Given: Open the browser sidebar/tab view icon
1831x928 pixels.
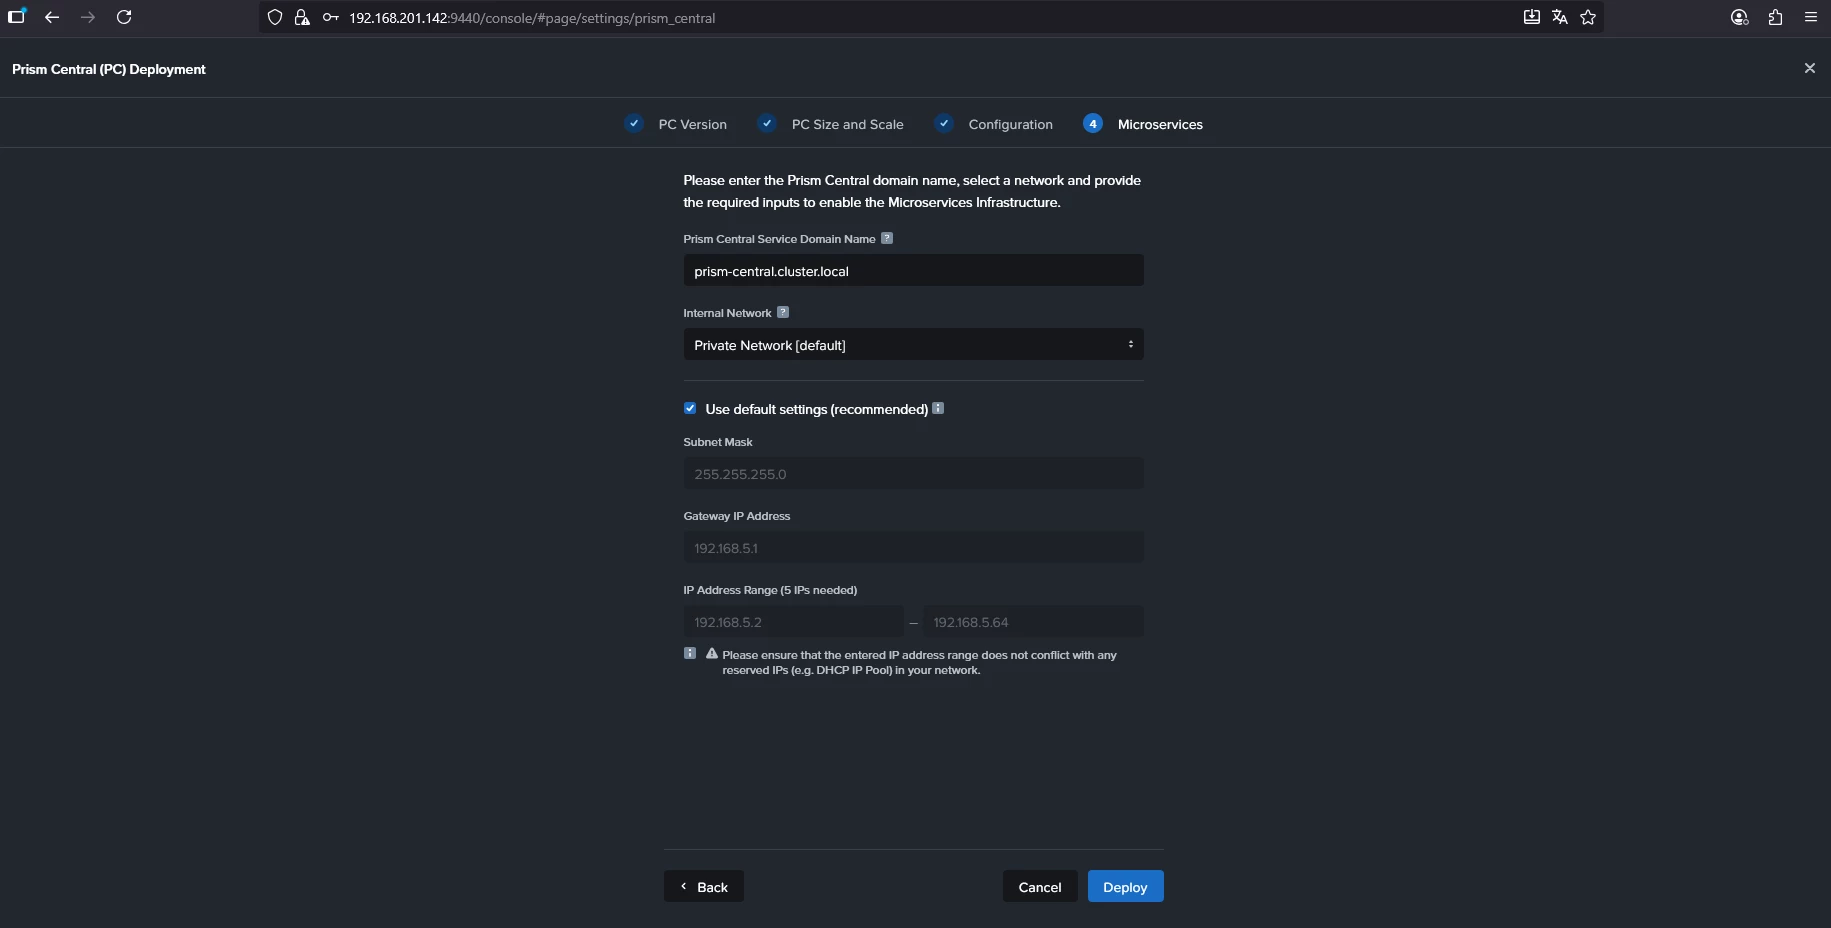Looking at the screenshot, I should point(16,17).
